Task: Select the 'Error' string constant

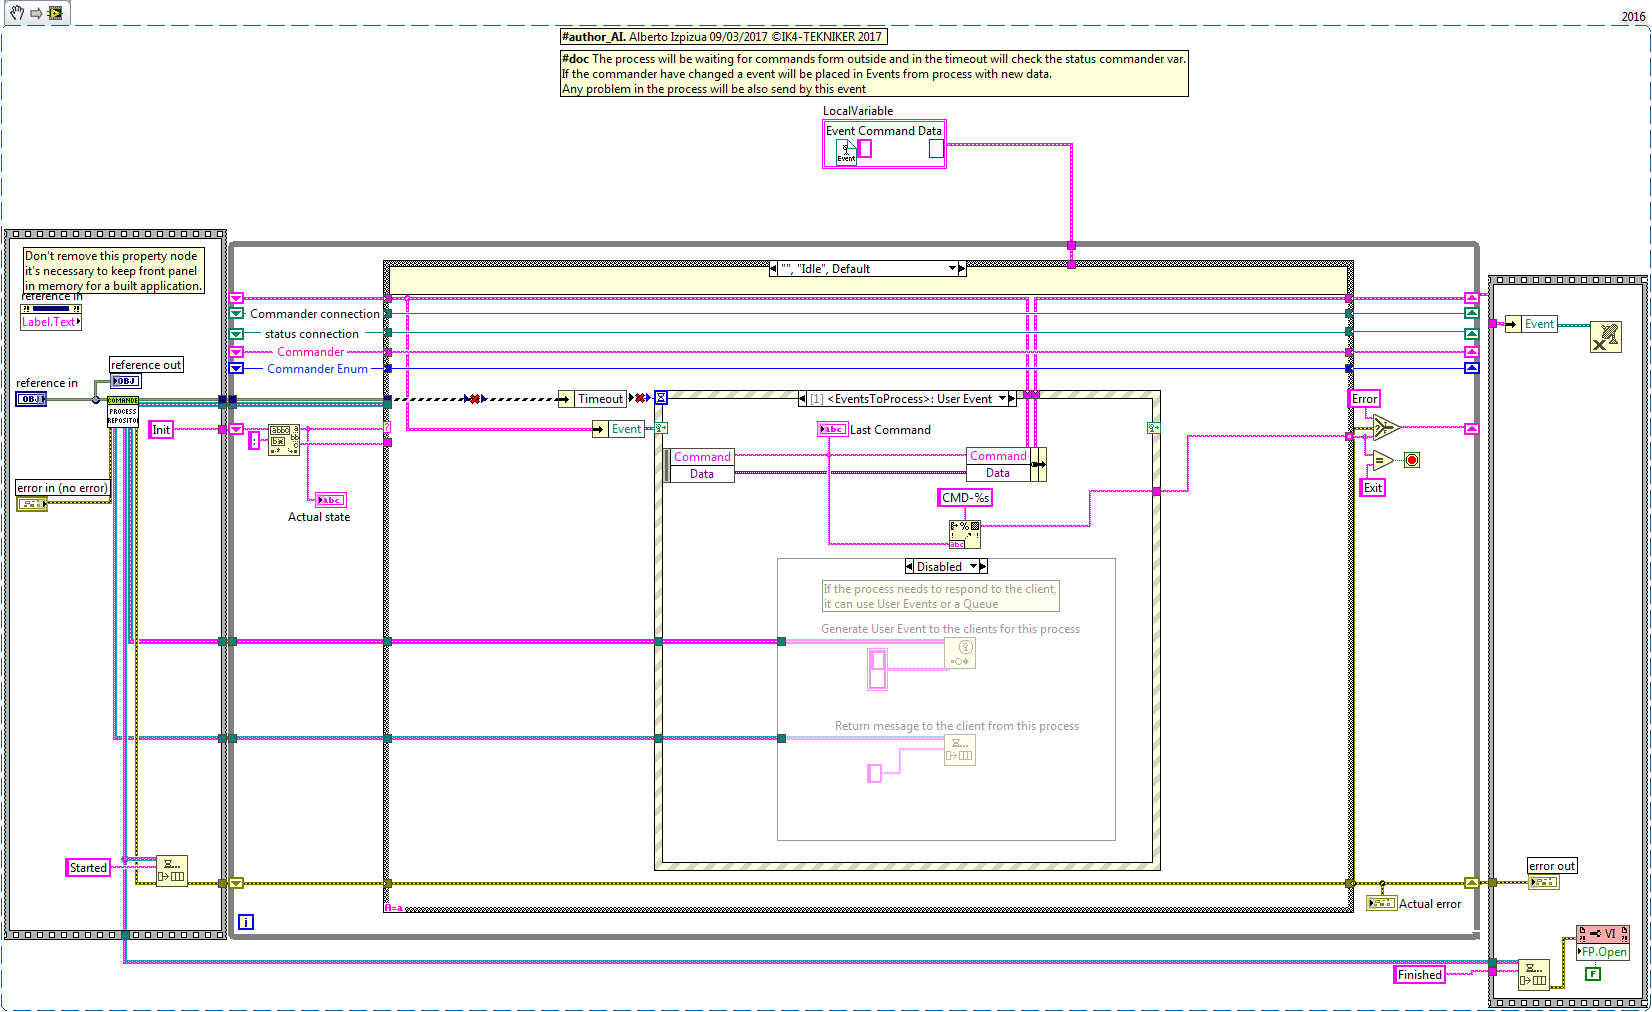Action: pos(1364,398)
